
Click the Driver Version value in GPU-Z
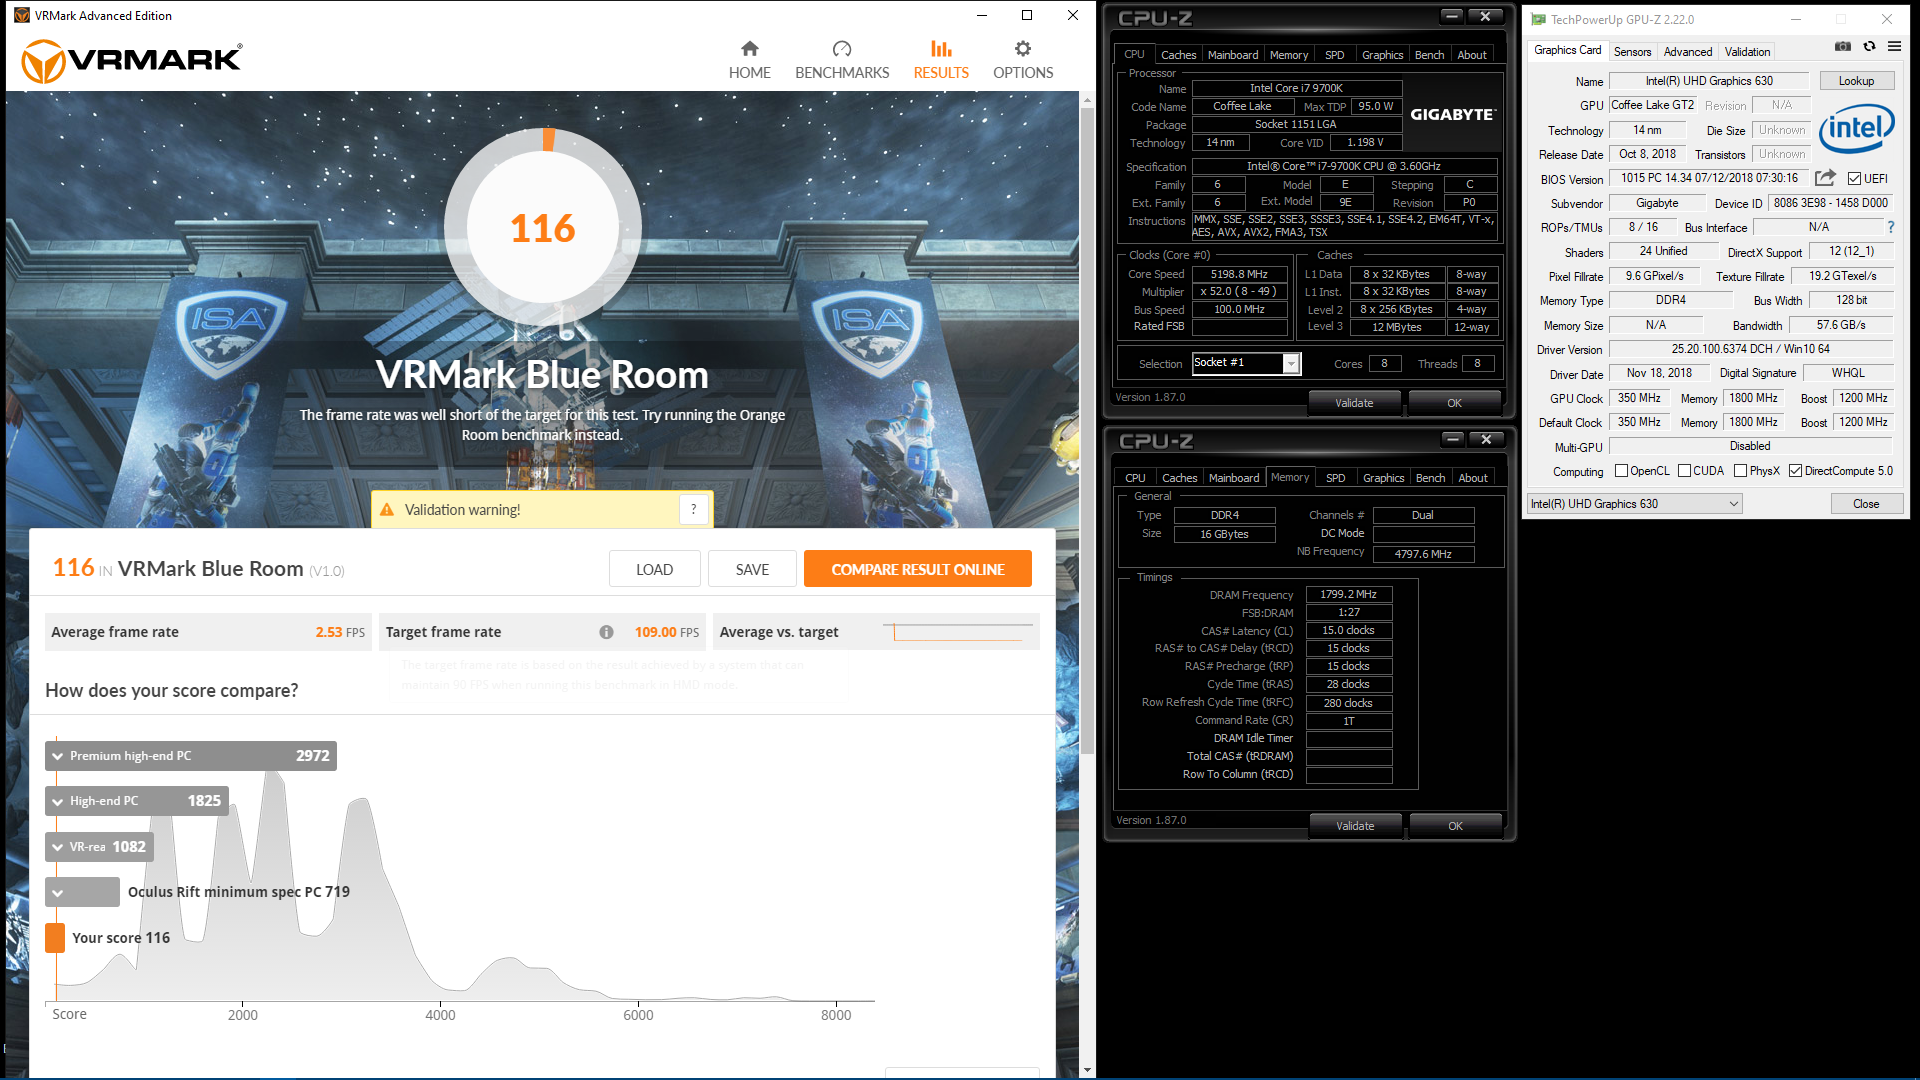1750,349
